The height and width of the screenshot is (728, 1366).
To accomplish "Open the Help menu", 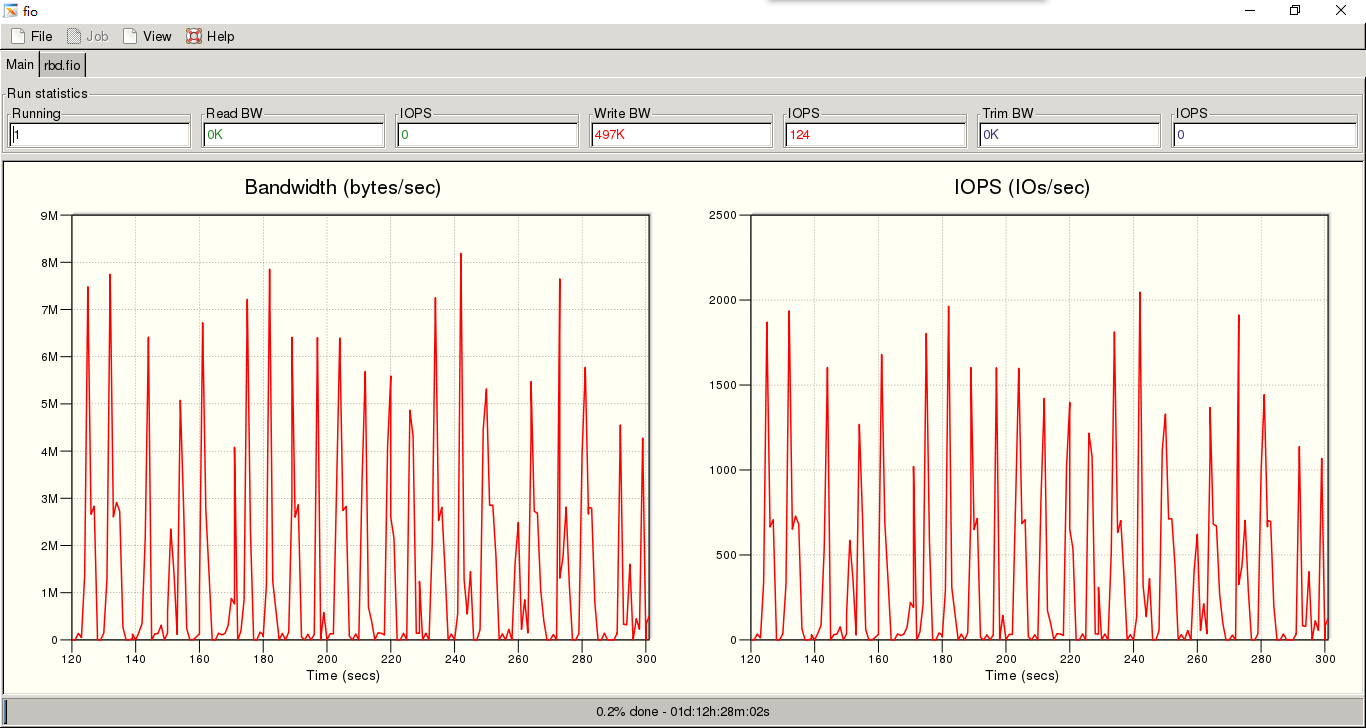I will pyautogui.click(x=210, y=36).
